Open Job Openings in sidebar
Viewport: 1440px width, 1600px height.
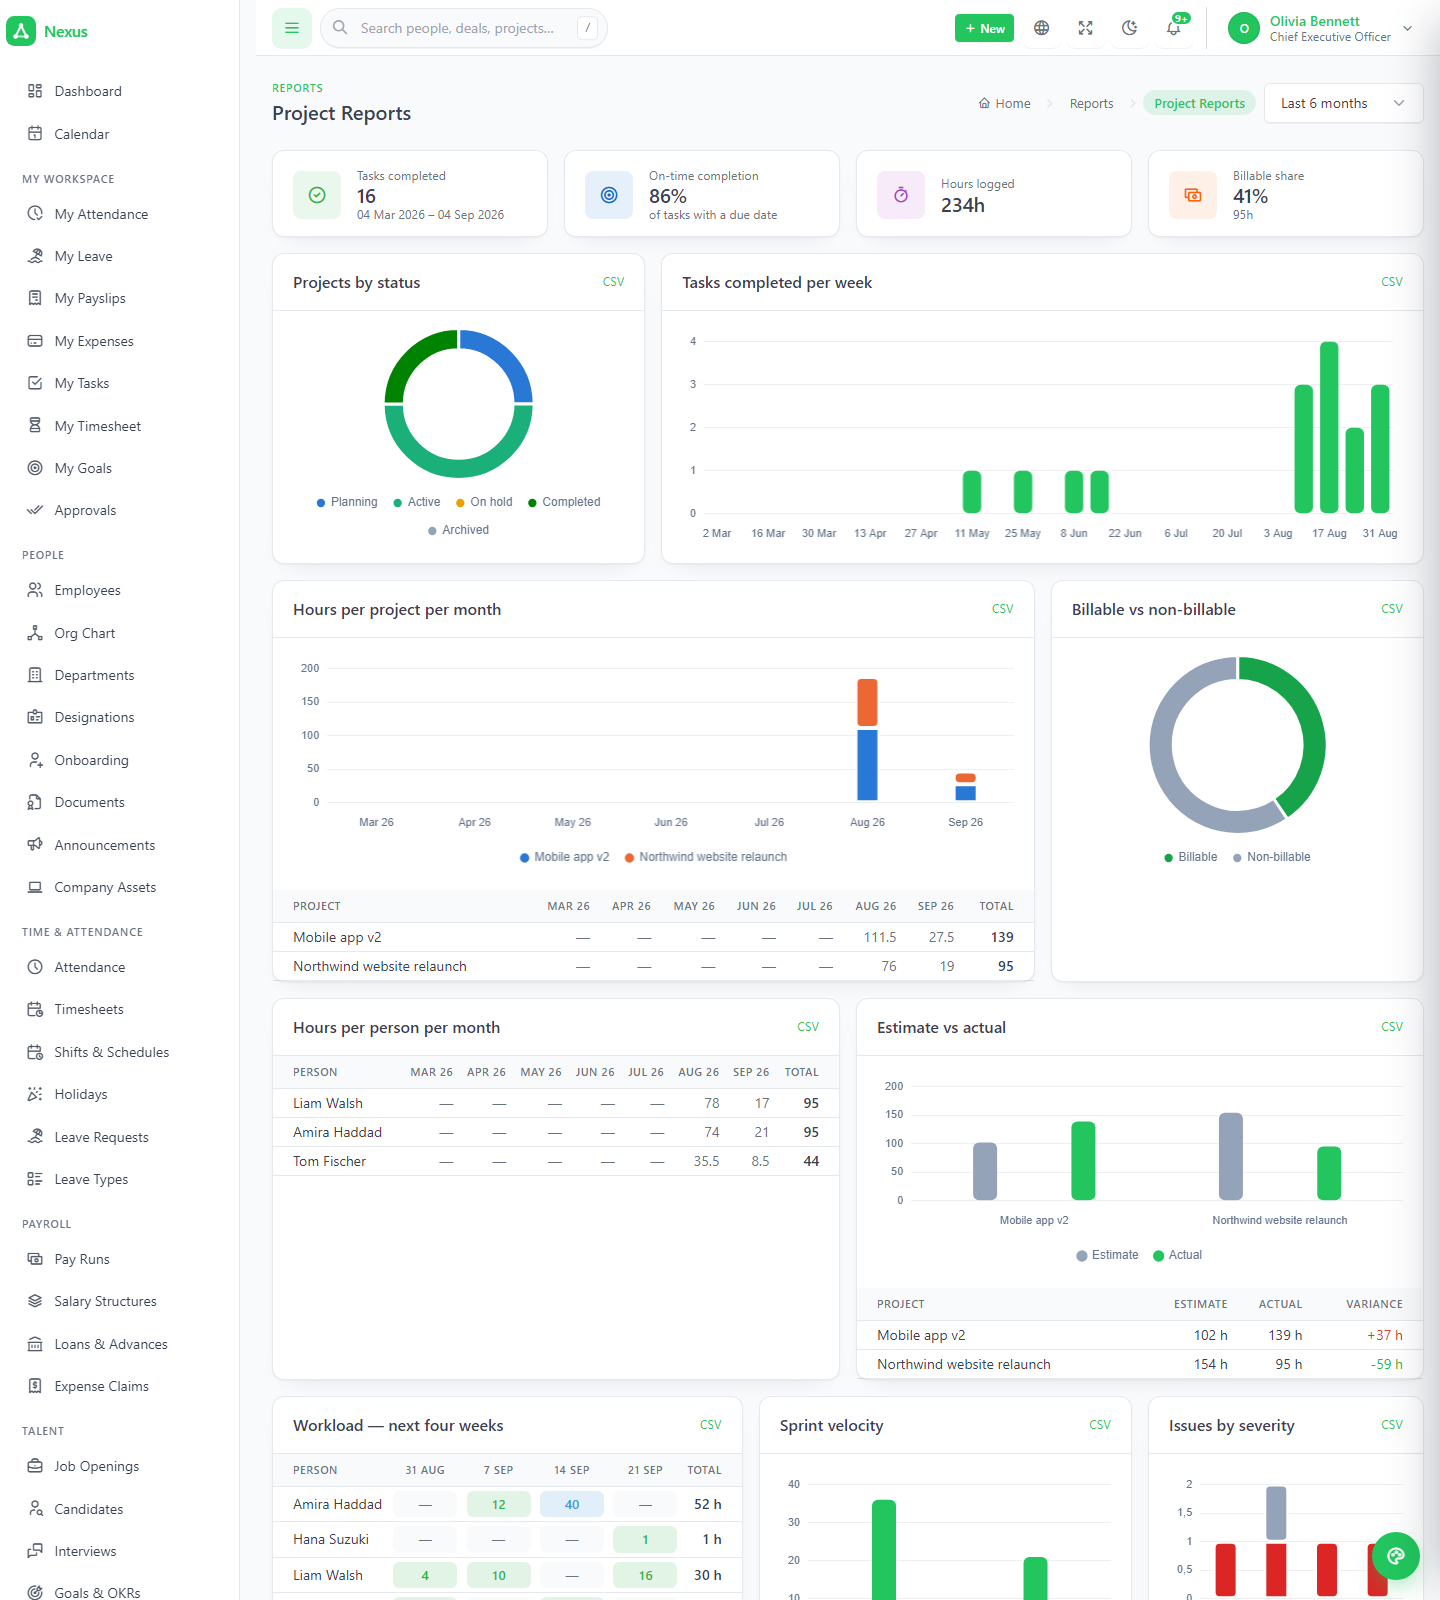coord(96,1466)
